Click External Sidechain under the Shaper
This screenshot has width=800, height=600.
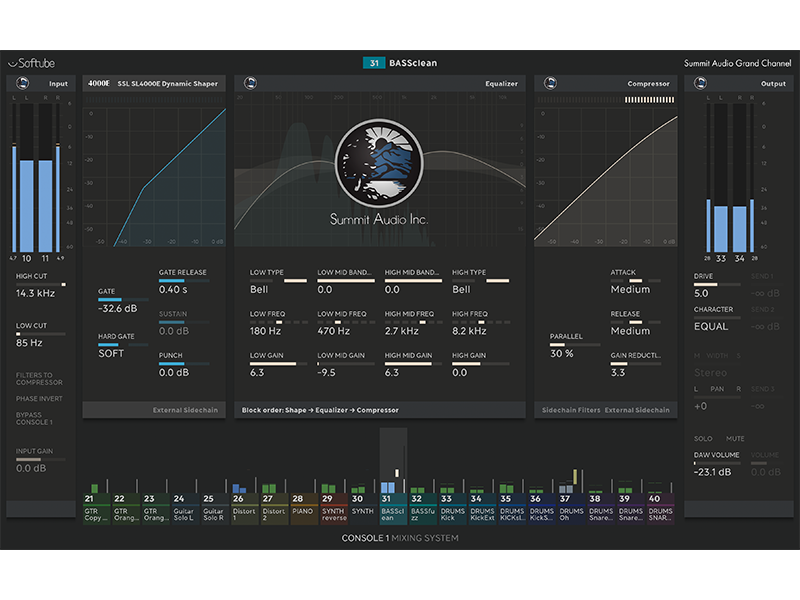click(187, 410)
